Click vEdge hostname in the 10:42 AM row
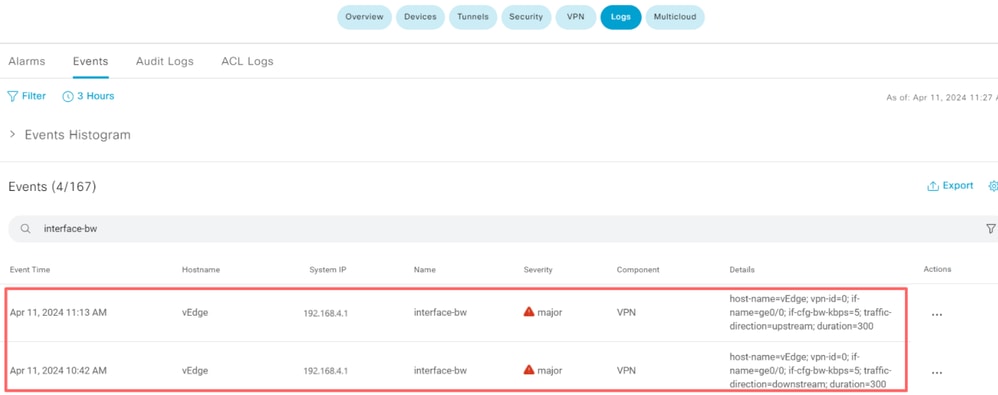This screenshot has height=395, width=998. click(195, 370)
